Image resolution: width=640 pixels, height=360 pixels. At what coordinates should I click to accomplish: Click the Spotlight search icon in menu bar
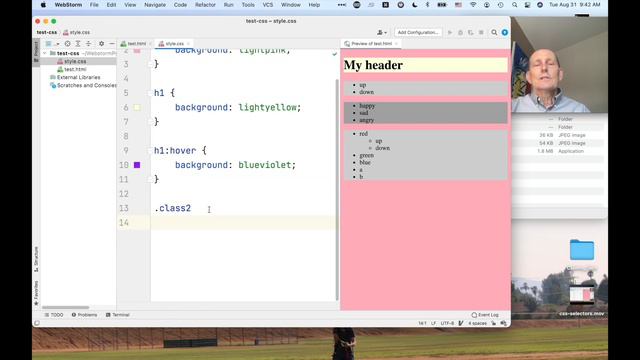pos(514,5)
